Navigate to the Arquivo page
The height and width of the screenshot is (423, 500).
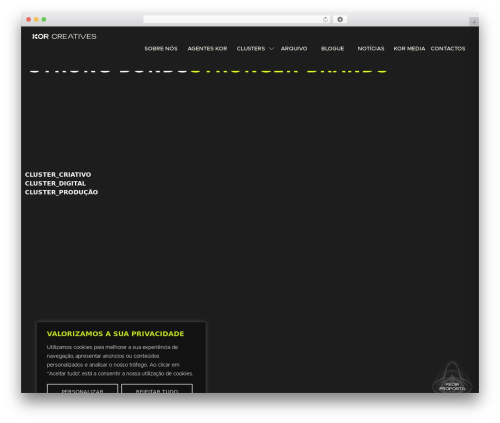294,49
